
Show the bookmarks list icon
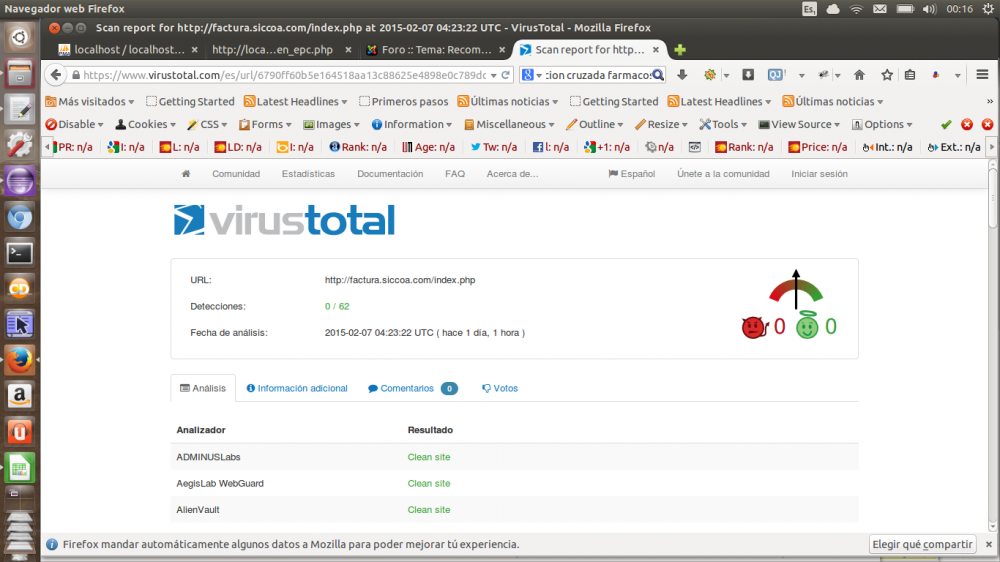[910, 75]
